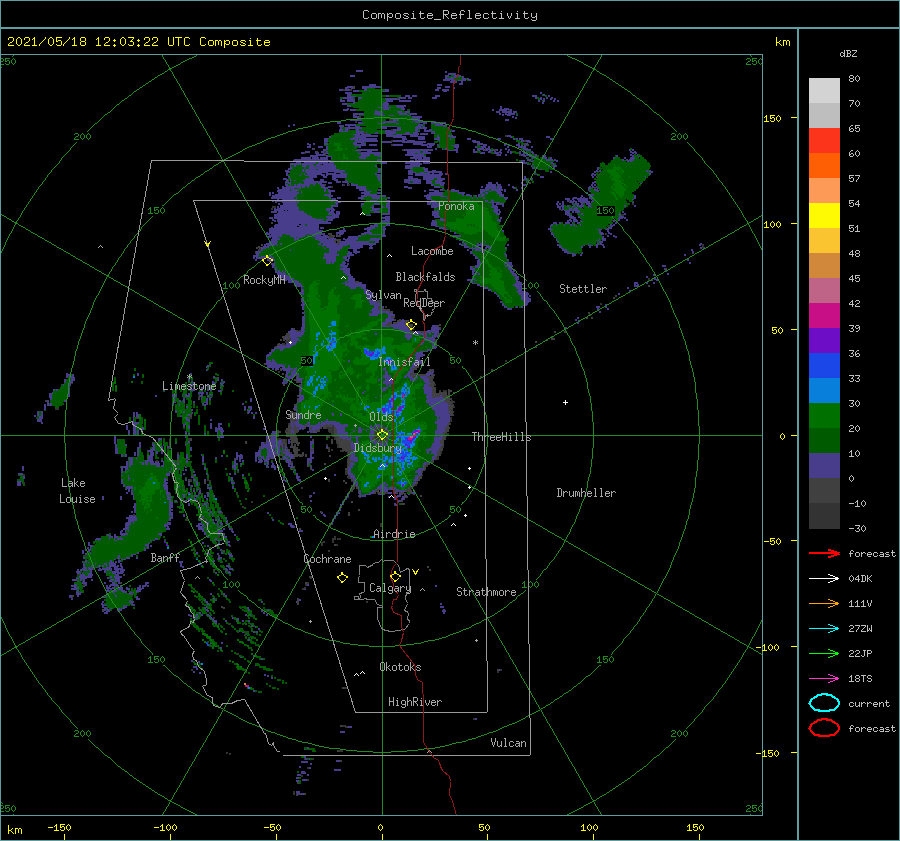The image size is (900, 841).
Task: Pick the slate purple 0-10 dBZ swatch
Action: [824, 466]
